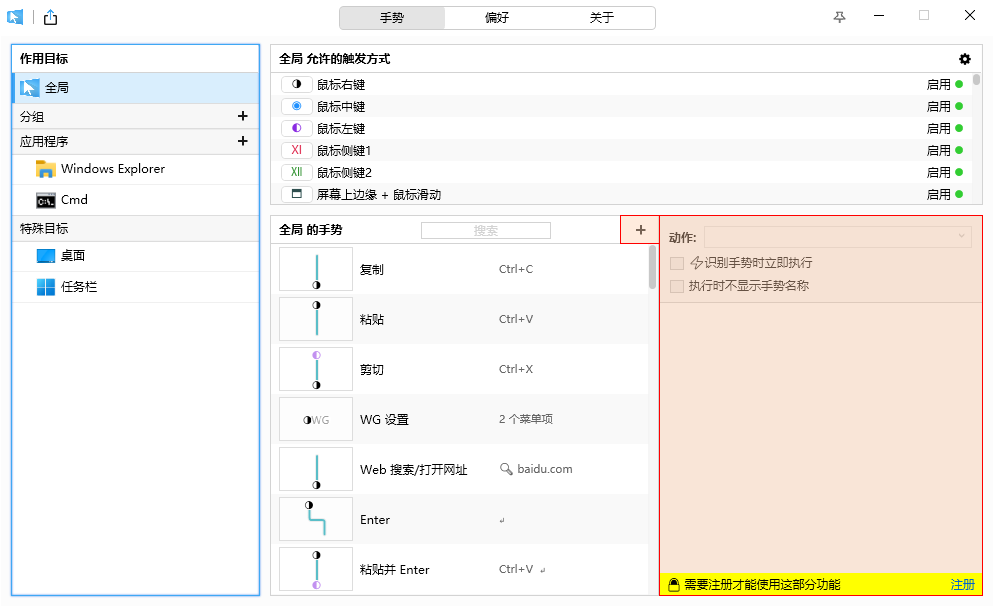Add an application using the + beside 应用程序
The image size is (994, 607).
tap(243, 141)
